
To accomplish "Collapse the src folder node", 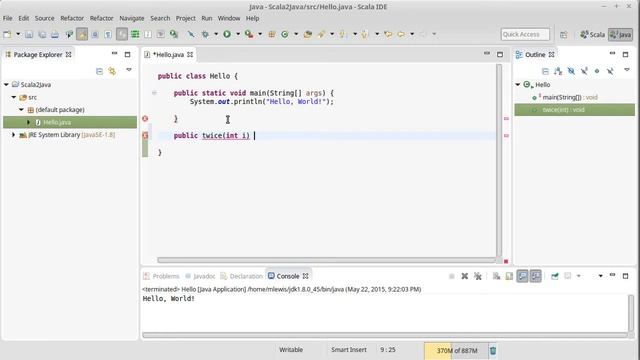I will [x=14, y=97].
